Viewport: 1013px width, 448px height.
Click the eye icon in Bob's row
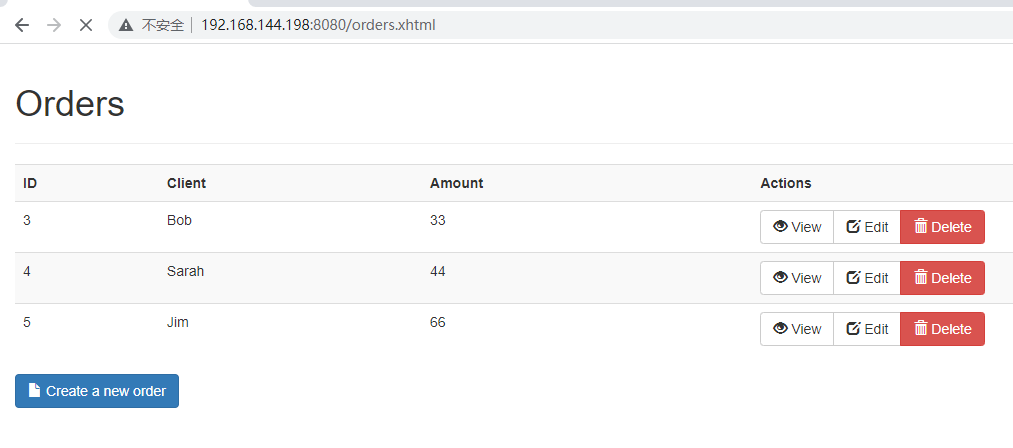tap(780, 227)
